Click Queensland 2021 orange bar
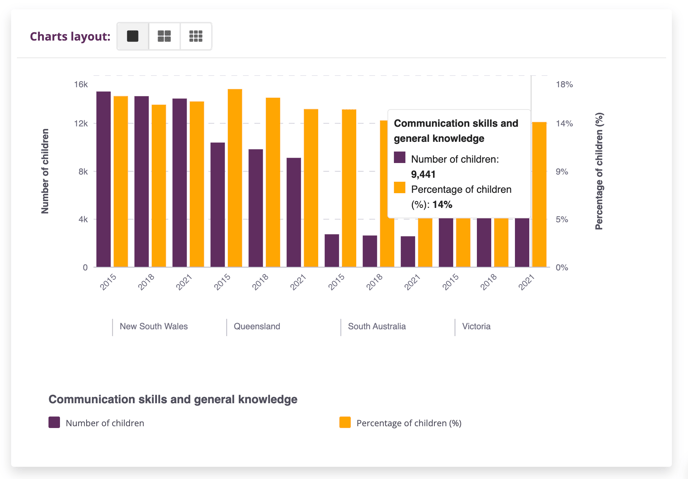 pyautogui.click(x=311, y=188)
